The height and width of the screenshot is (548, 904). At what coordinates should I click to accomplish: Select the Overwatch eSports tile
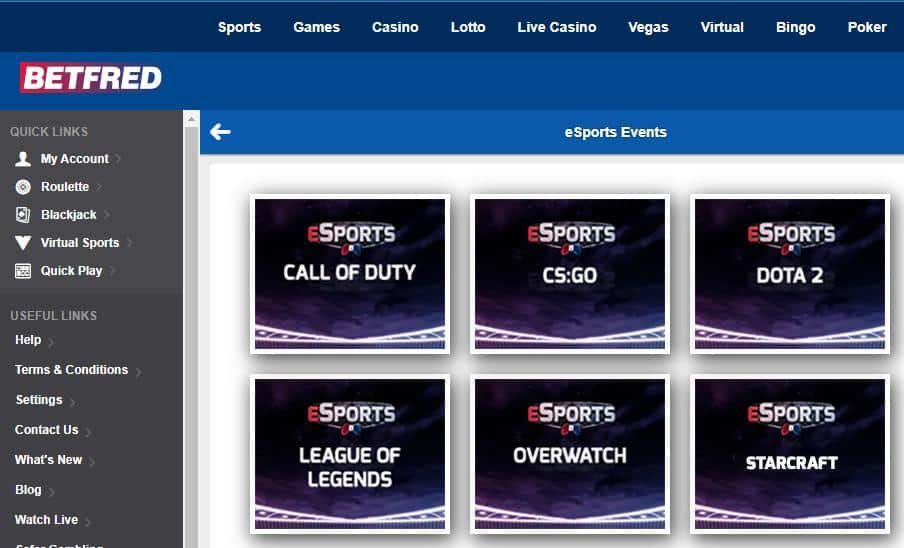click(570, 453)
